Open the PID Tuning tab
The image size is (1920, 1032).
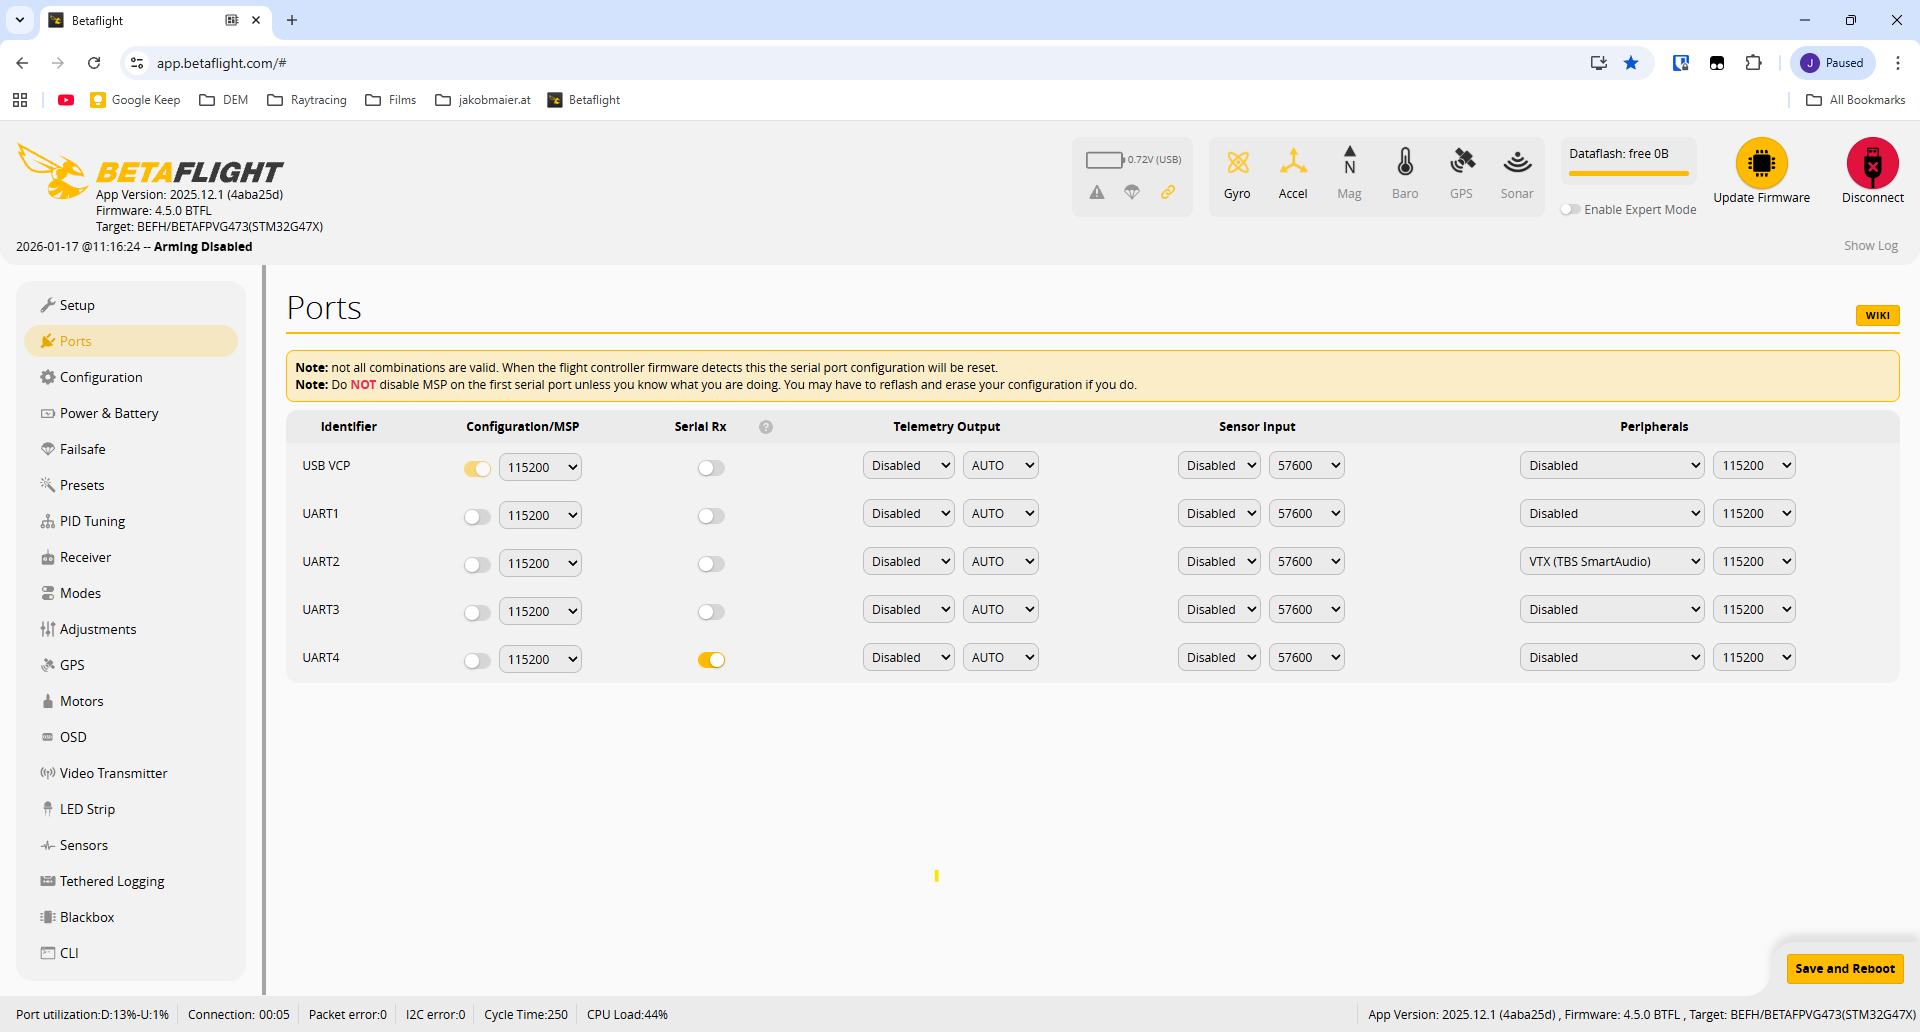(x=92, y=521)
